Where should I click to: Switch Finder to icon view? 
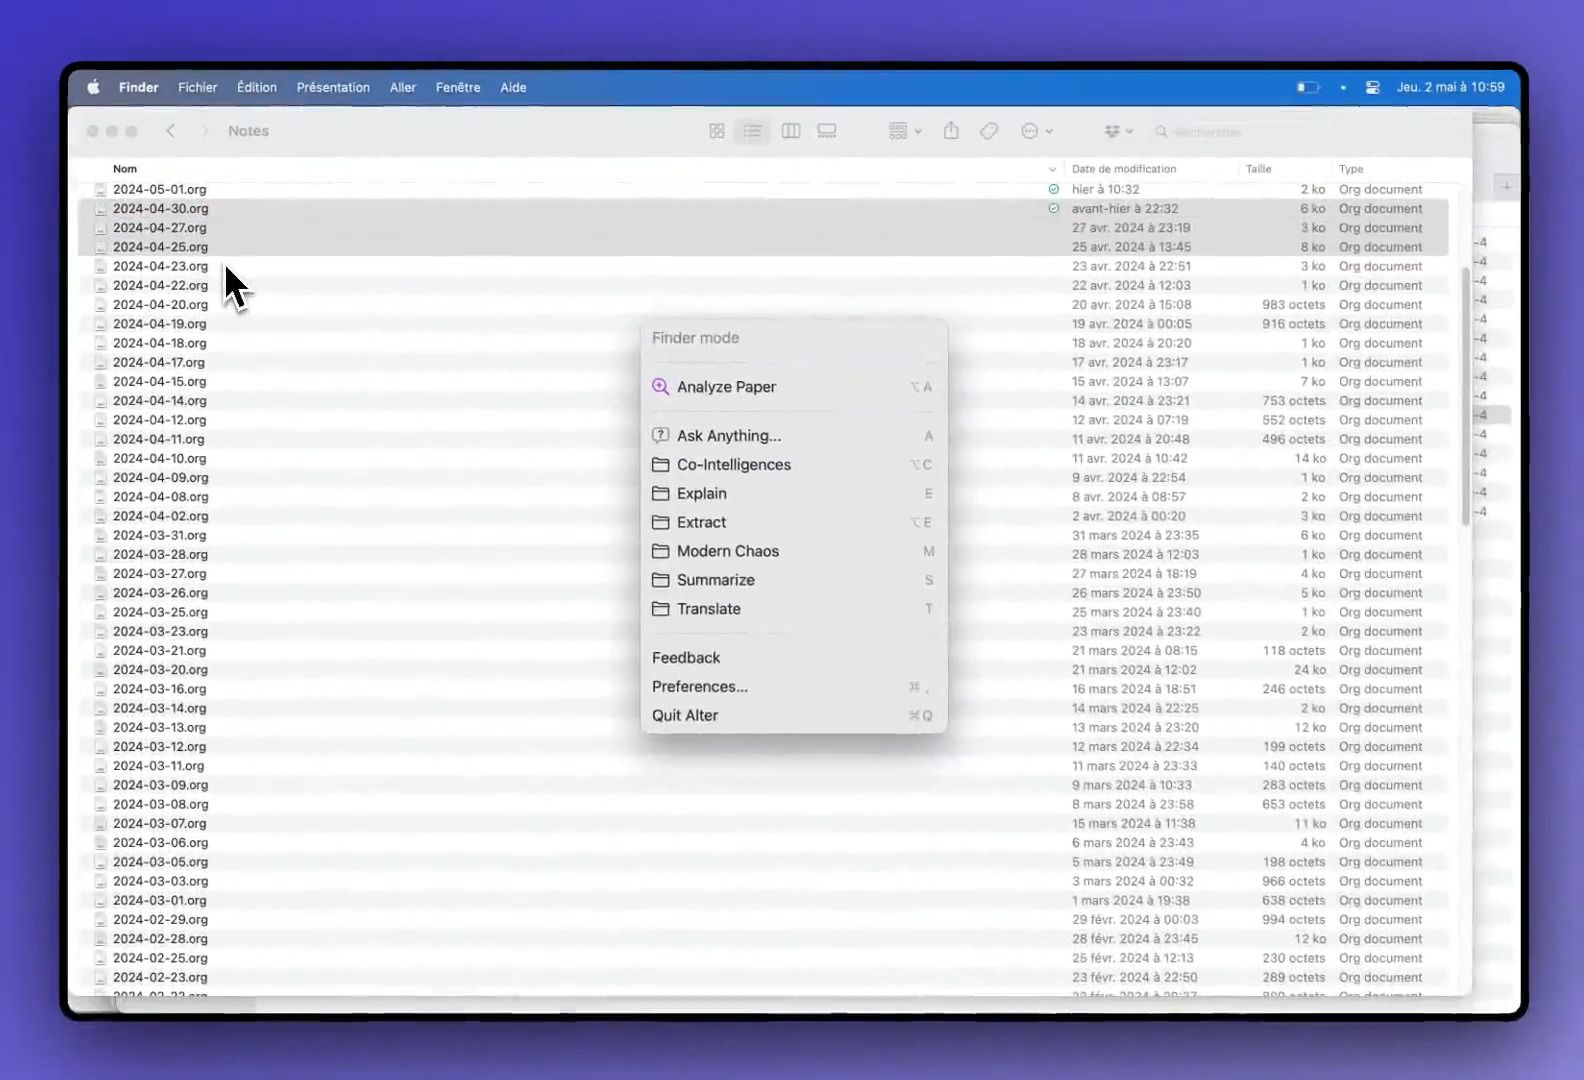click(x=717, y=131)
